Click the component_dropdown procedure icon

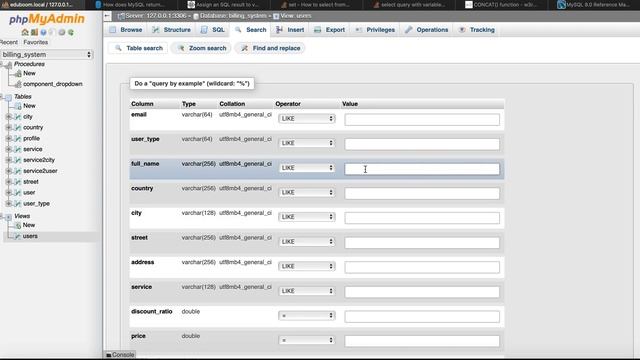(18, 84)
